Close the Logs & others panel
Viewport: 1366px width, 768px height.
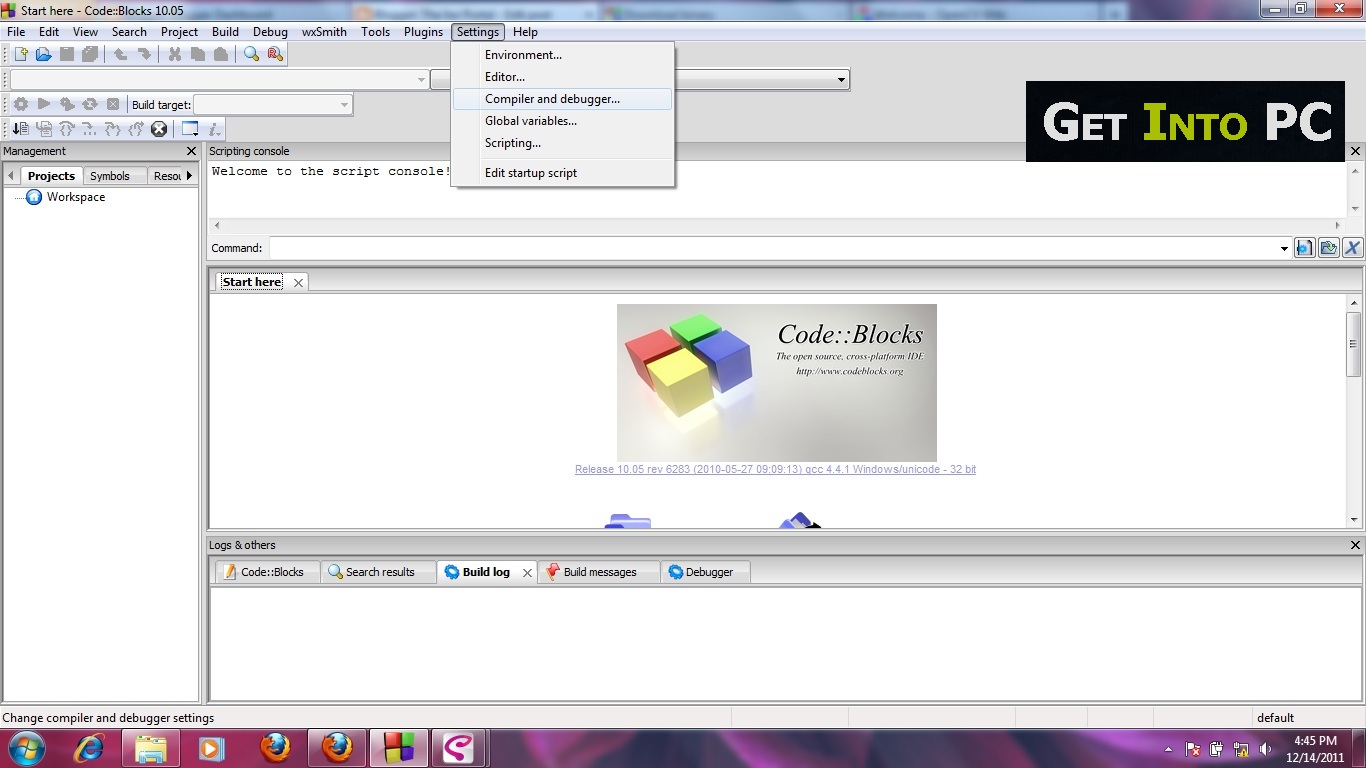click(x=1355, y=545)
